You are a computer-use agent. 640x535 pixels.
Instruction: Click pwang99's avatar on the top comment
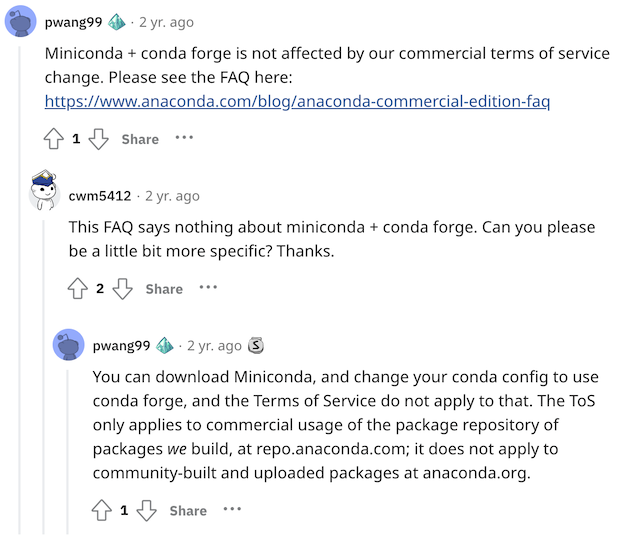tap(22, 20)
